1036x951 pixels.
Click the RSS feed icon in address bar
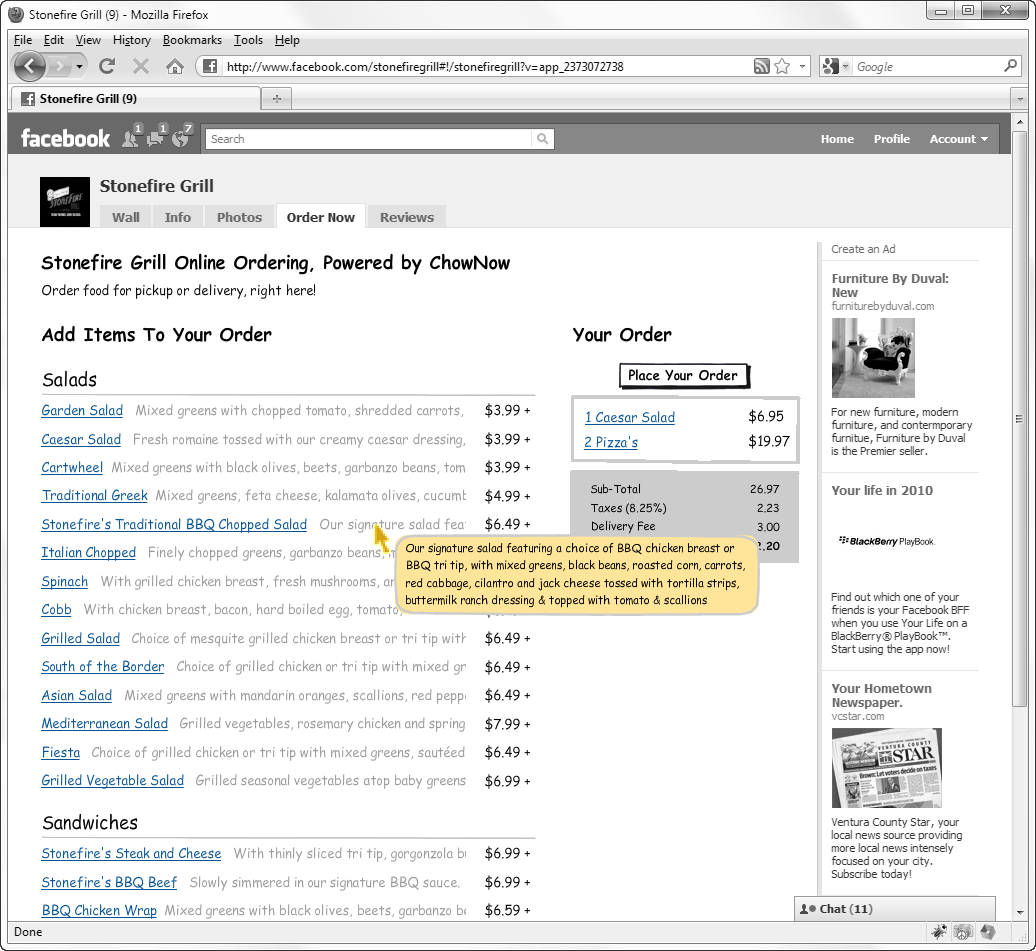click(761, 67)
